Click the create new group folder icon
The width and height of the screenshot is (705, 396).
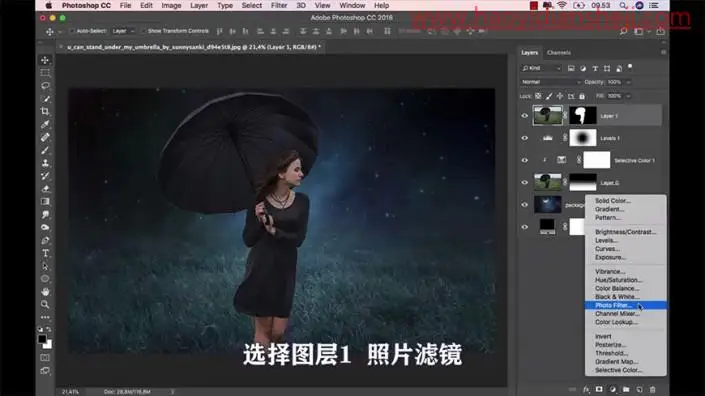(626, 389)
